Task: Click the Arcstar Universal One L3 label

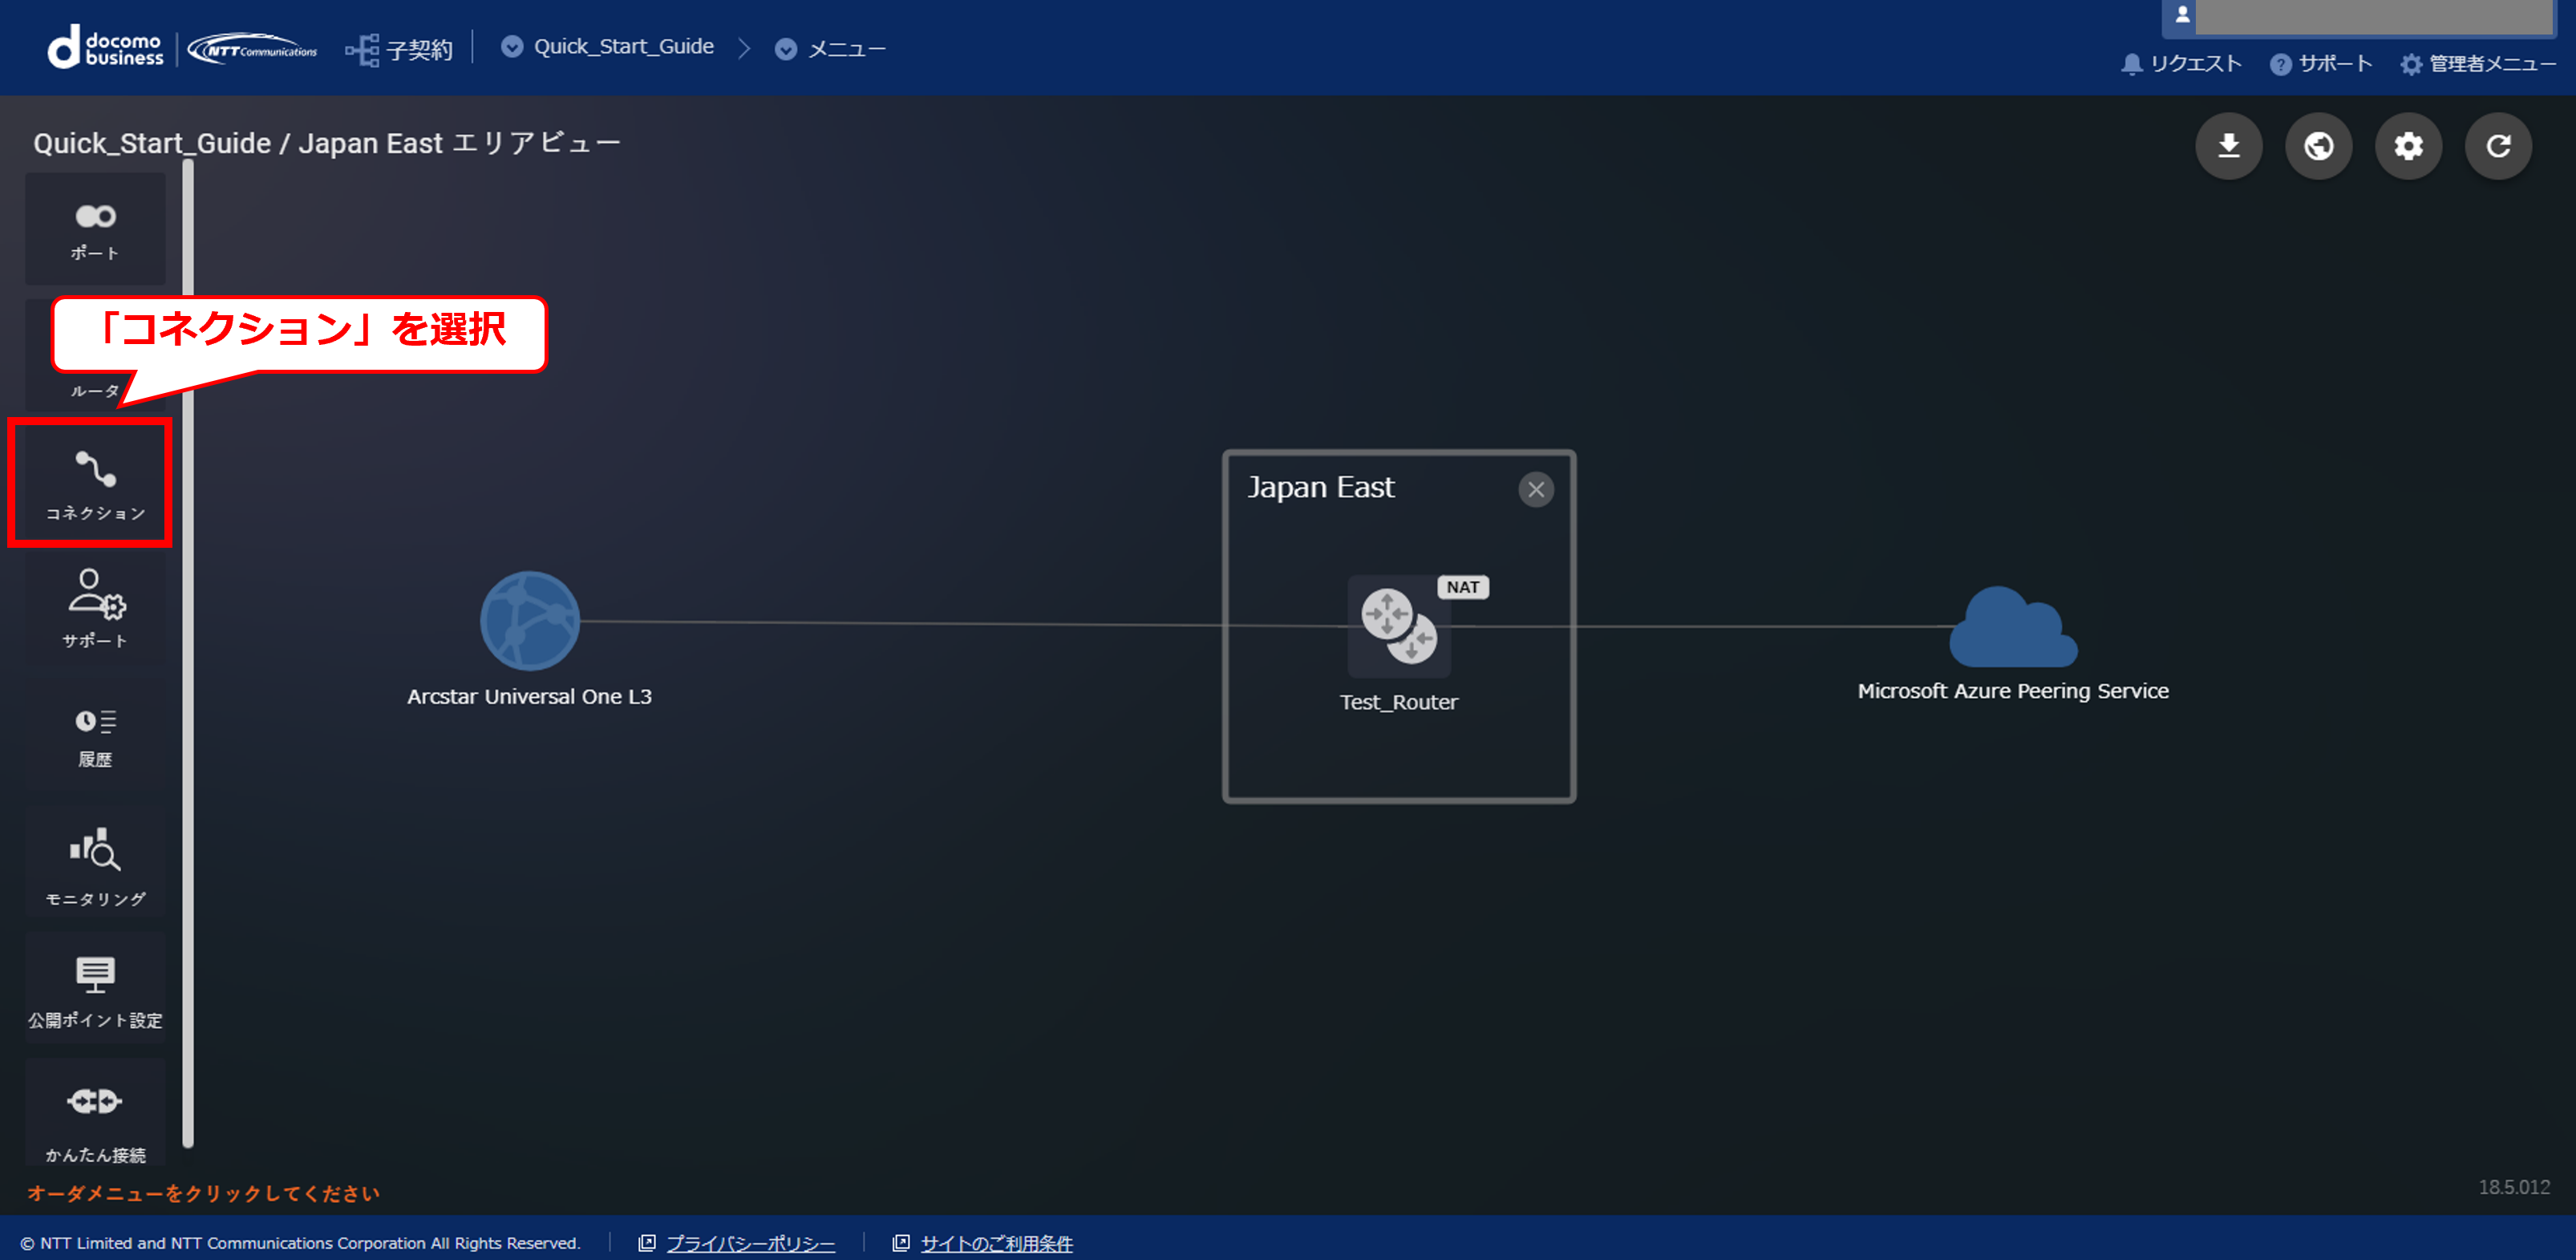Action: (529, 697)
